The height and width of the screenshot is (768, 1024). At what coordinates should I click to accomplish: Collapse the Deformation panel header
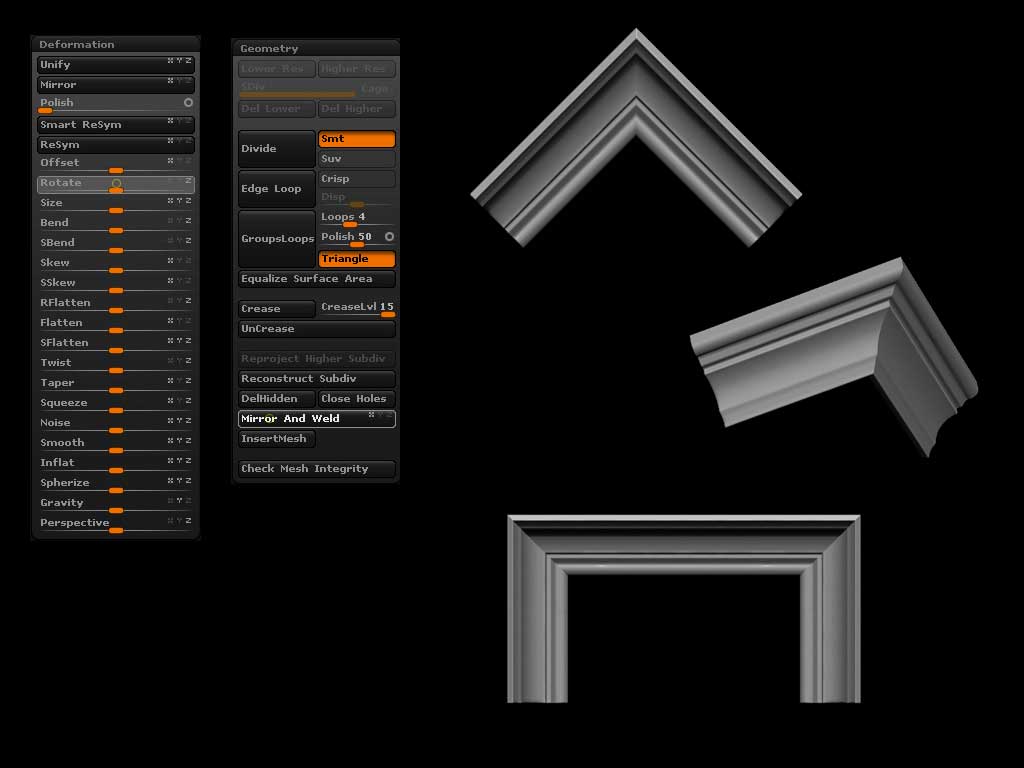tap(77, 44)
